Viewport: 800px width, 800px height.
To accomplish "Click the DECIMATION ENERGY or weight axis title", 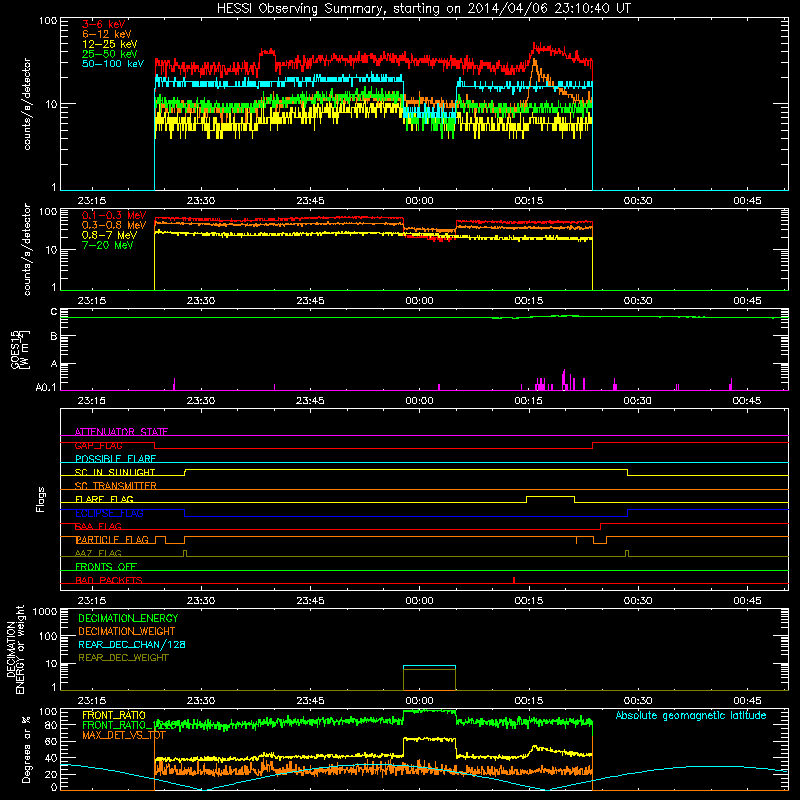I will pos(16,649).
